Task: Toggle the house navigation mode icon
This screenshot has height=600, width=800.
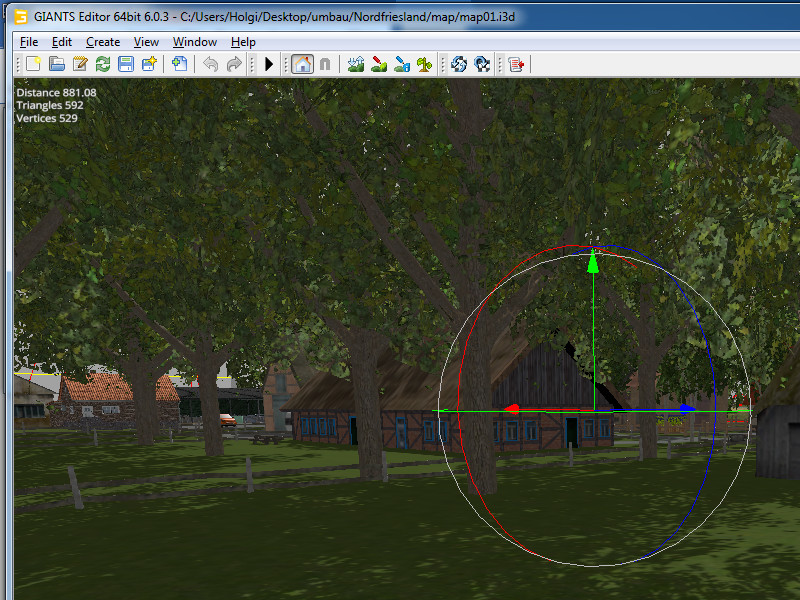Action: (x=302, y=64)
